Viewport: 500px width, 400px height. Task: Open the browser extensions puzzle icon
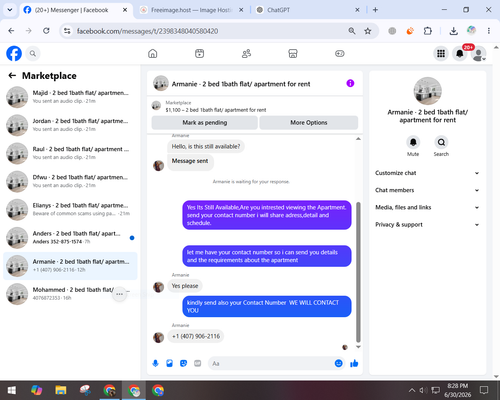(x=428, y=31)
